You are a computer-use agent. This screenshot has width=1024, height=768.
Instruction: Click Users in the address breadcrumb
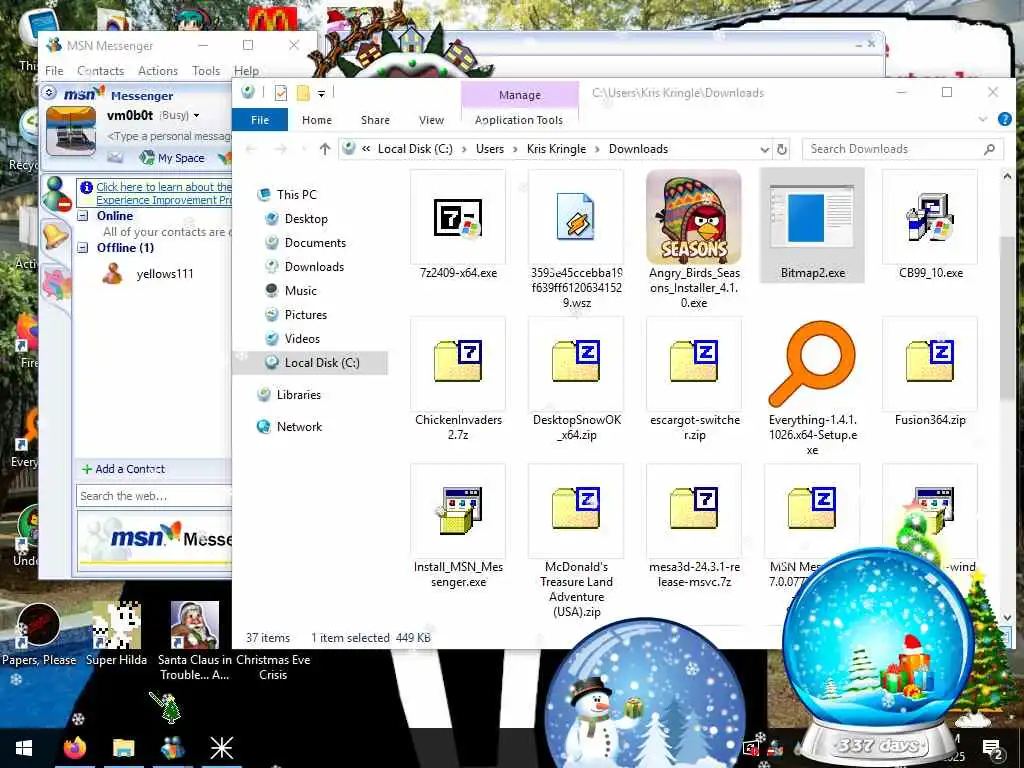[x=490, y=149]
